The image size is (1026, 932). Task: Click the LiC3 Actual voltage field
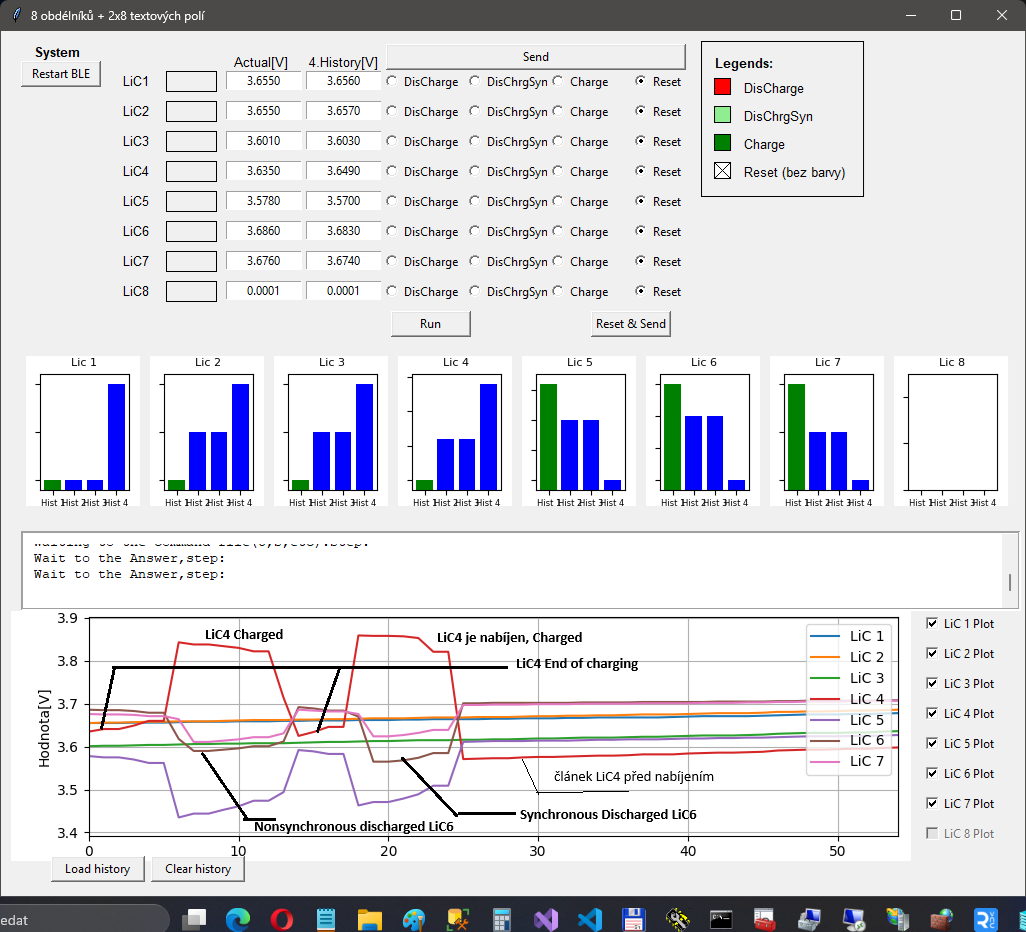(264, 142)
